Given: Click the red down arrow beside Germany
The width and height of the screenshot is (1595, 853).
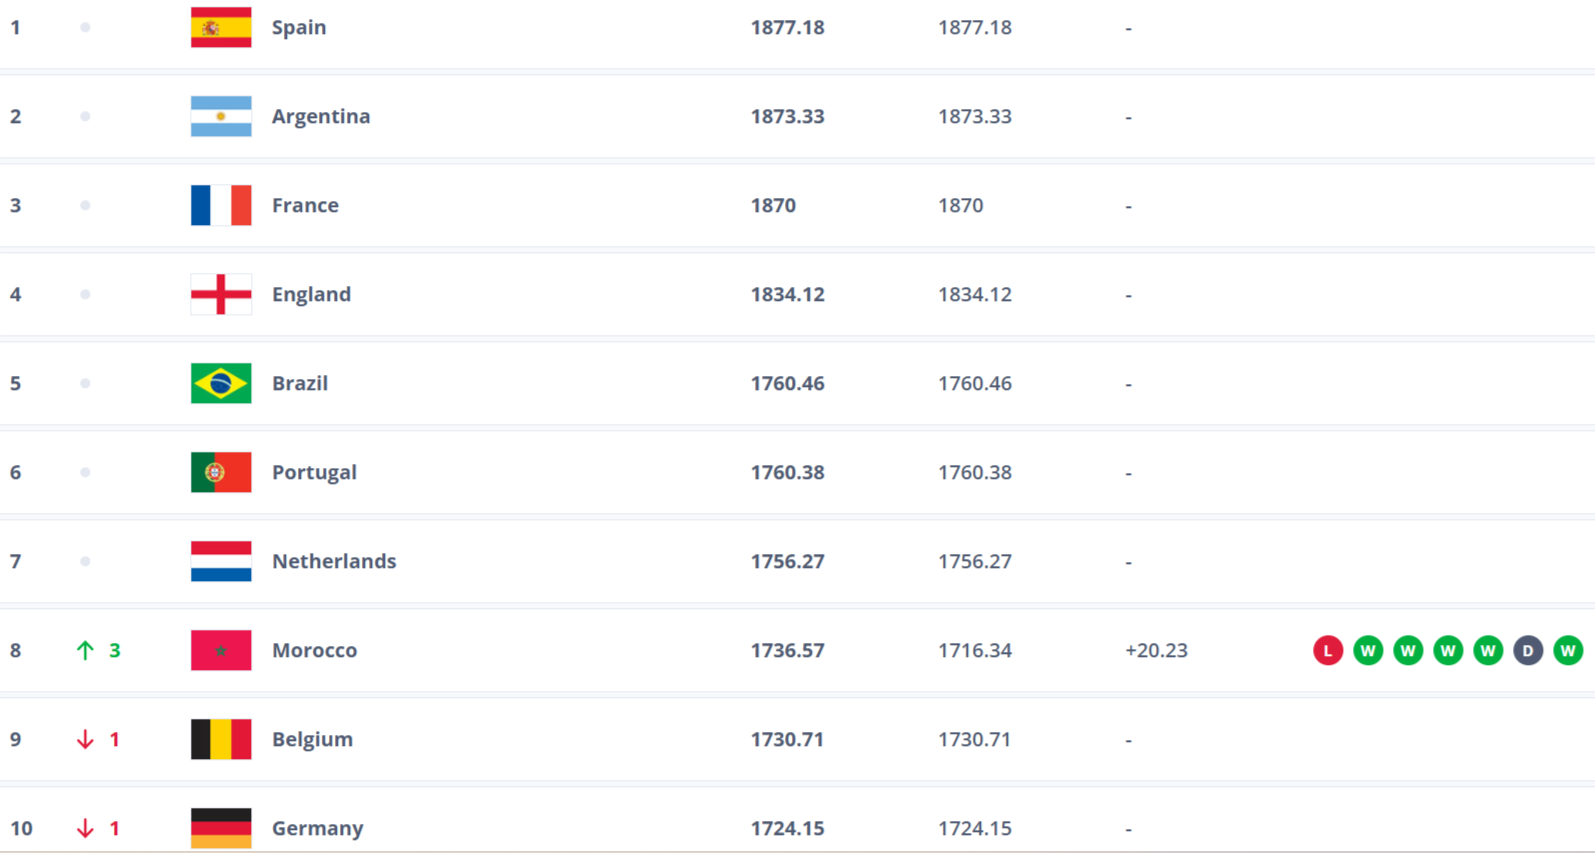Looking at the screenshot, I should pos(85,828).
